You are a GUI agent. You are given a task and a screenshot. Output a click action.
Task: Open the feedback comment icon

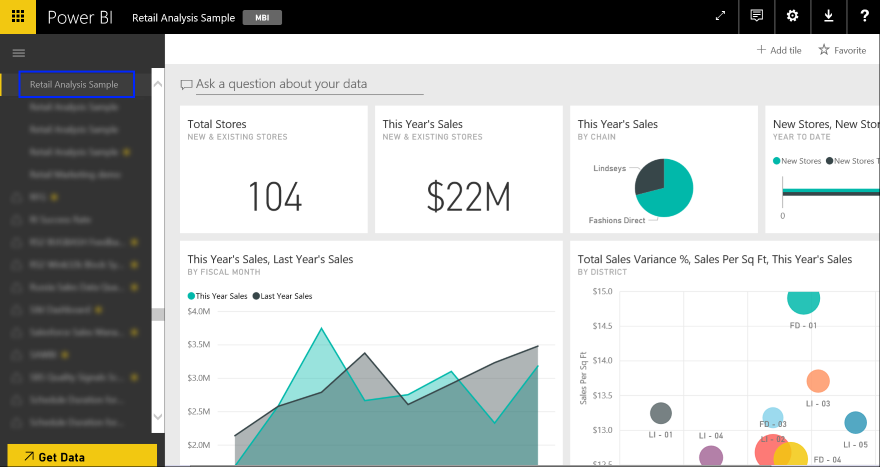pyautogui.click(x=756, y=16)
